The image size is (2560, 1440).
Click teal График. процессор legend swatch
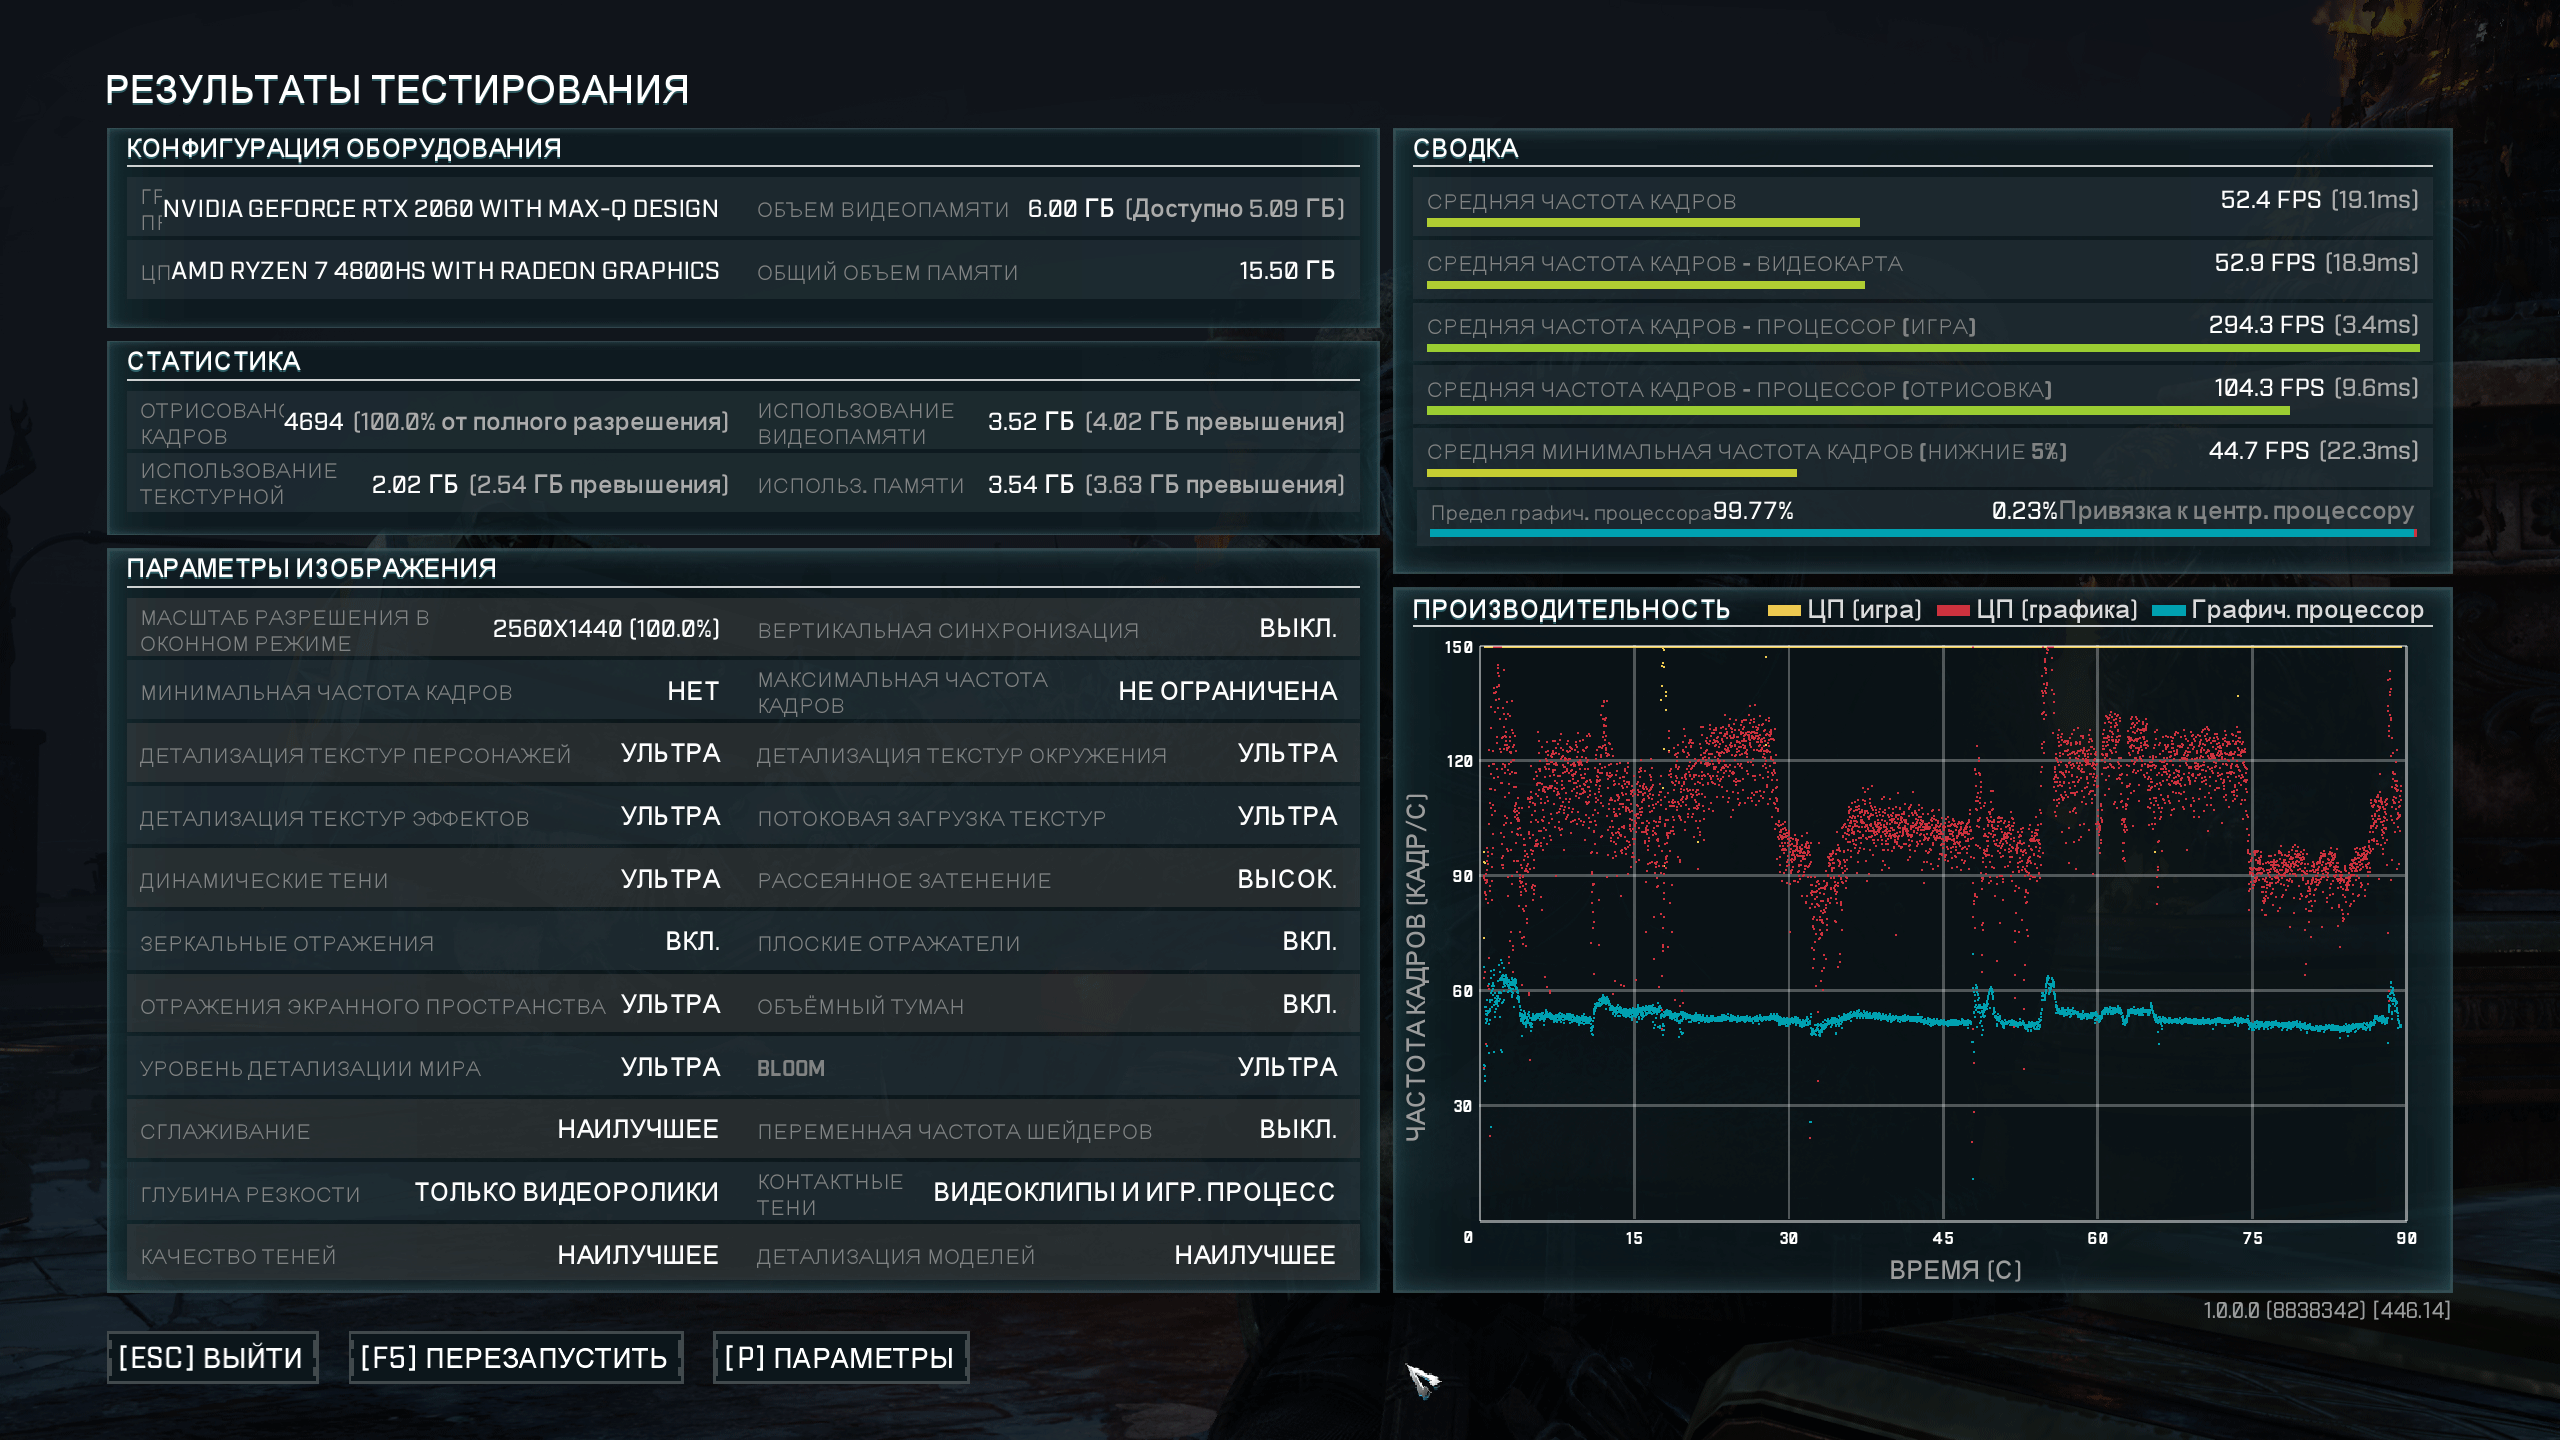[2167, 610]
